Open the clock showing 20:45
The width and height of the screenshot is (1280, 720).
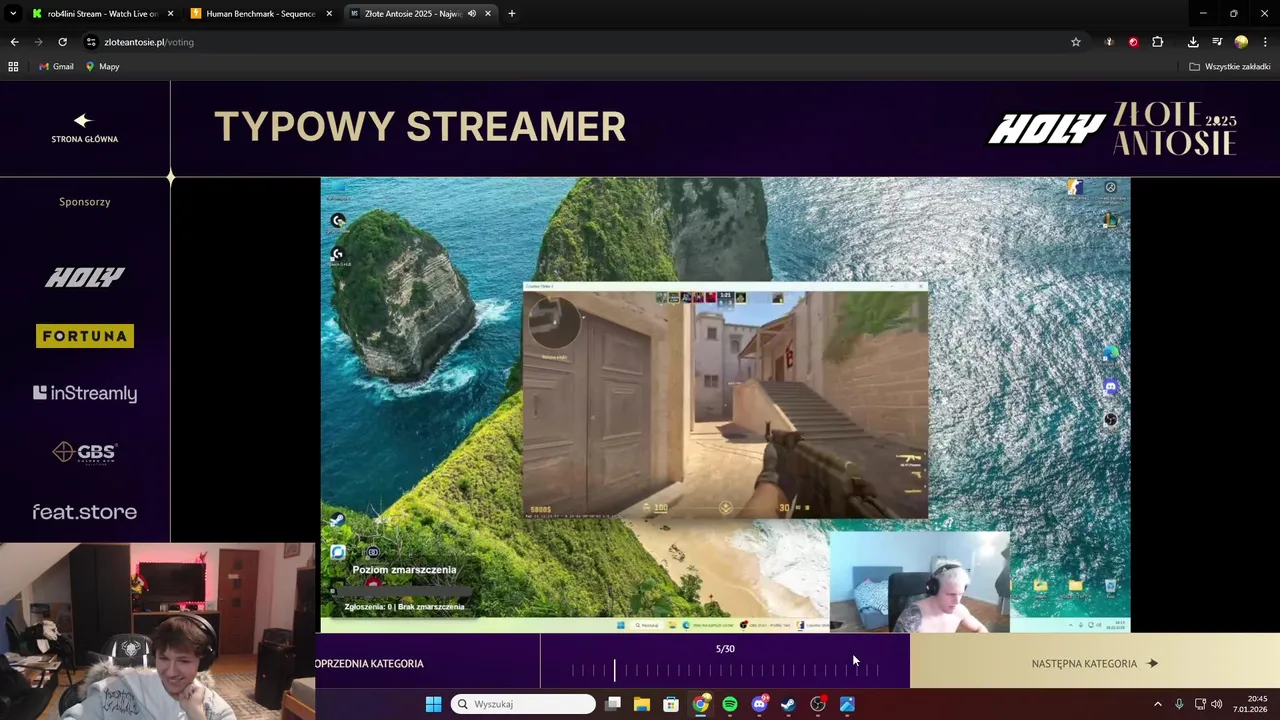pos(1250,704)
